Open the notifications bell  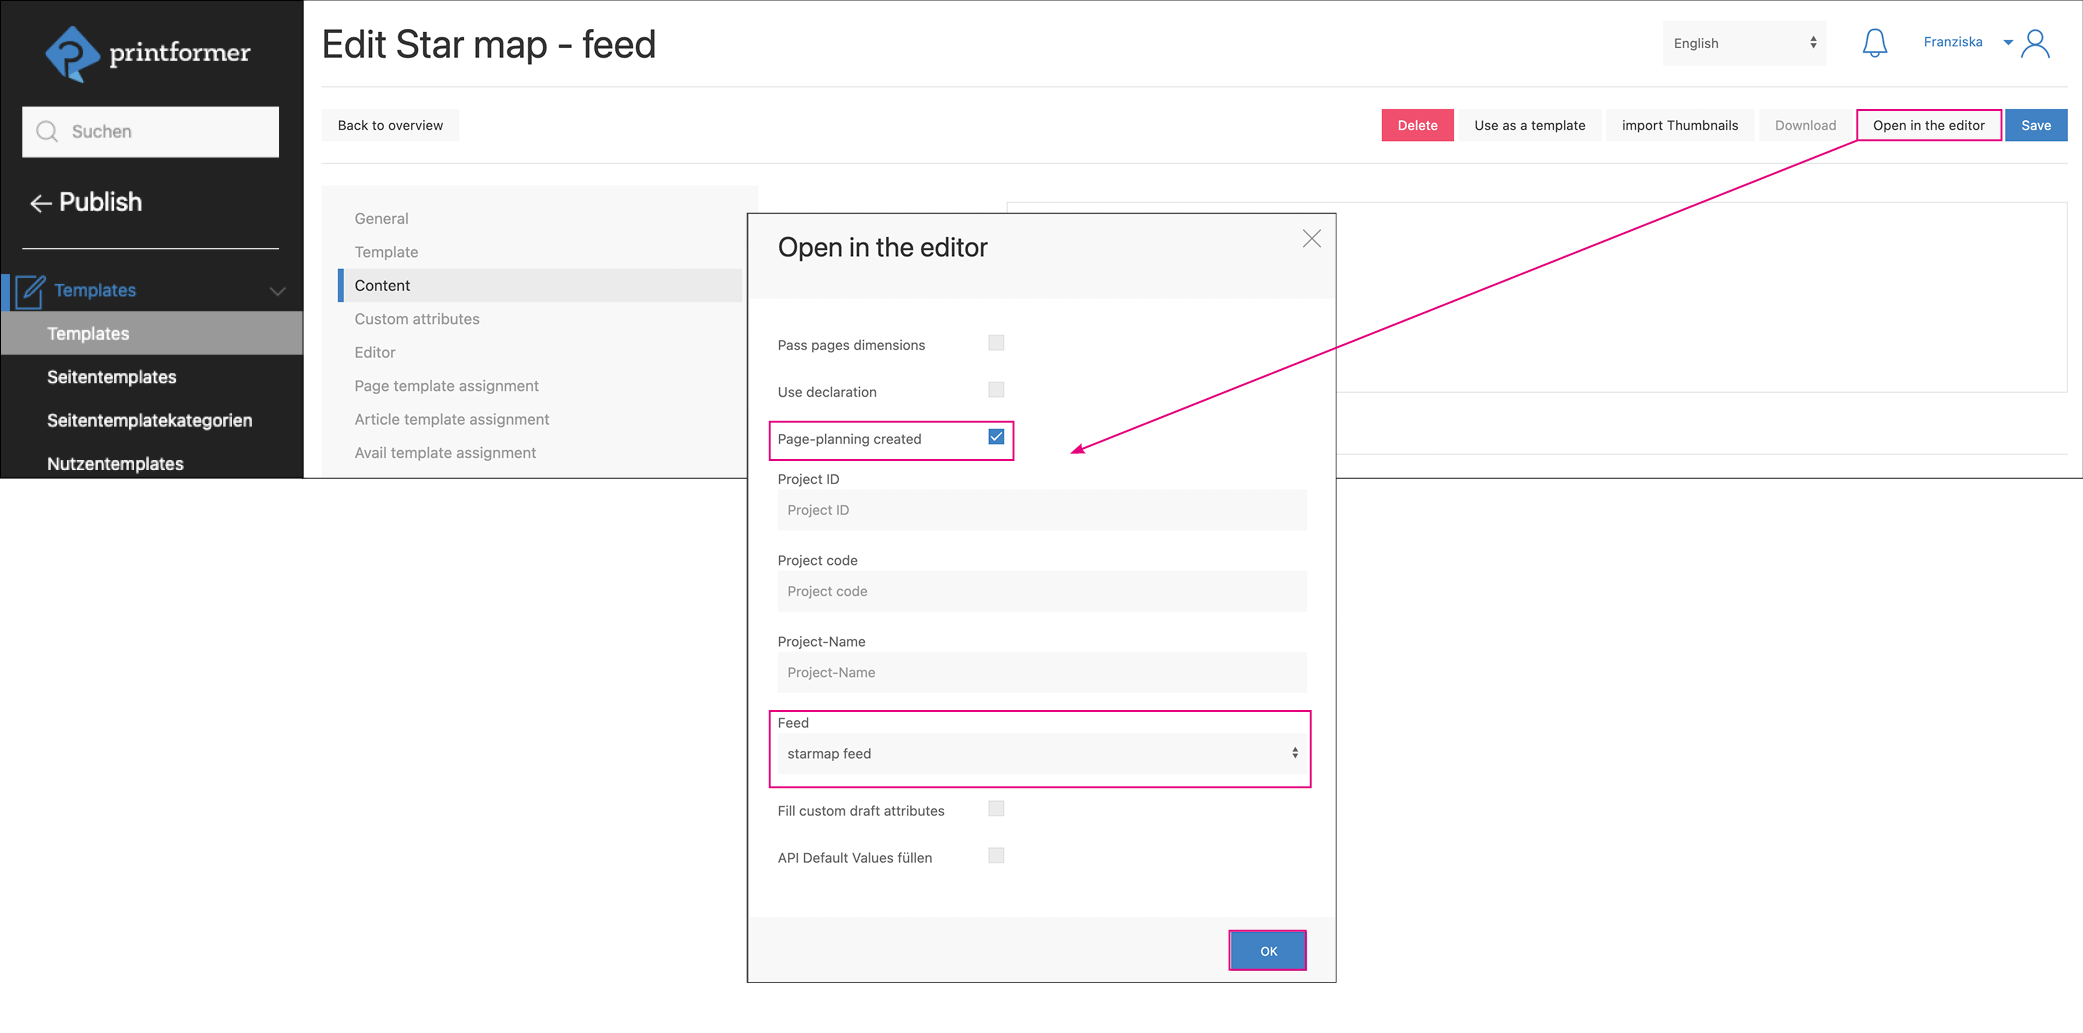point(1874,43)
